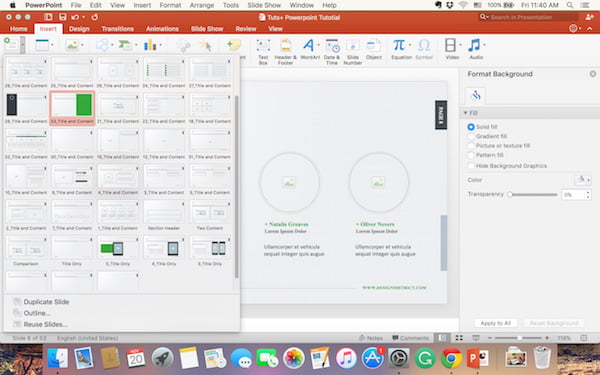Open the Video dropdown arrow
The width and height of the screenshot is (600, 375).
[460, 45]
